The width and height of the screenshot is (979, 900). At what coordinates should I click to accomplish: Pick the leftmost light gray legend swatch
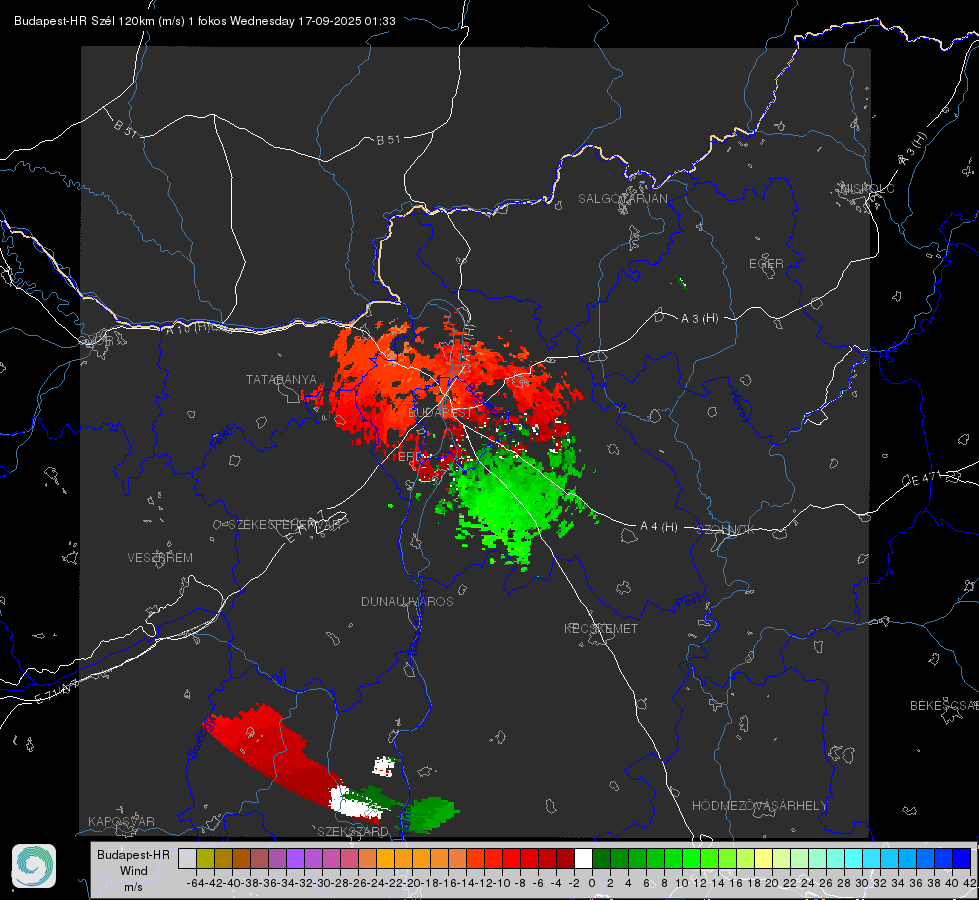(187, 858)
